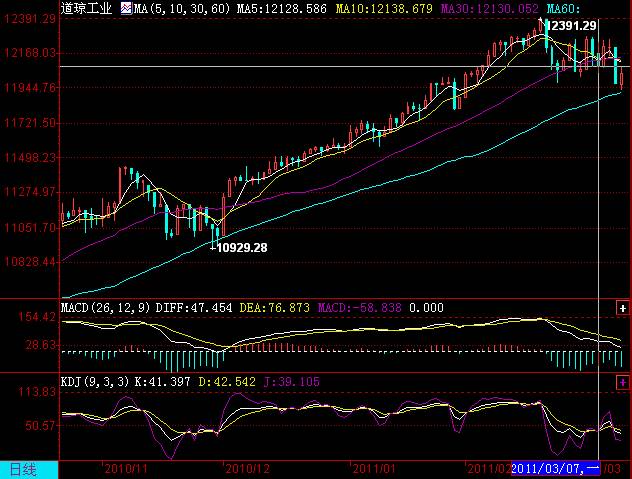Click the 113.83 KDJ axis label
This screenshot has height=479, width=632.
pos(37,392)
